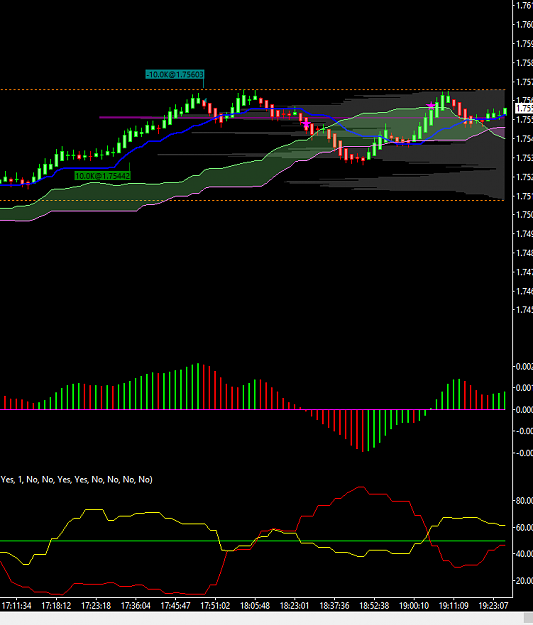Click the 17:23:18 time axis label
Image resolution: width=533 pixels, height=625 pixels.
(x=96, y=606)
